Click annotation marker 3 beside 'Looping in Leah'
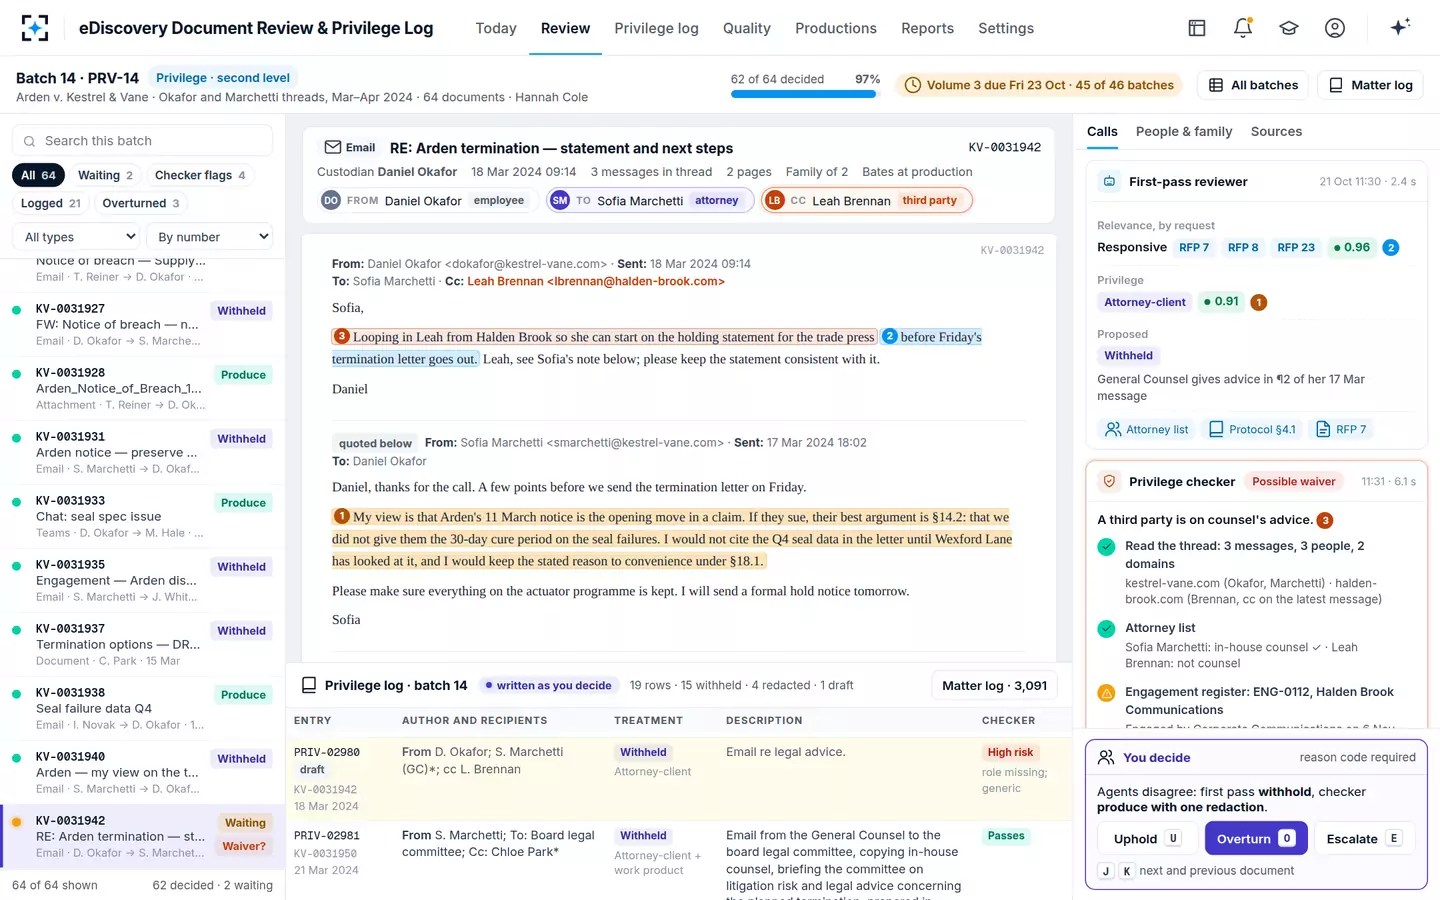This screenshot has height=900, width=1440. click(x=342, y=337)
